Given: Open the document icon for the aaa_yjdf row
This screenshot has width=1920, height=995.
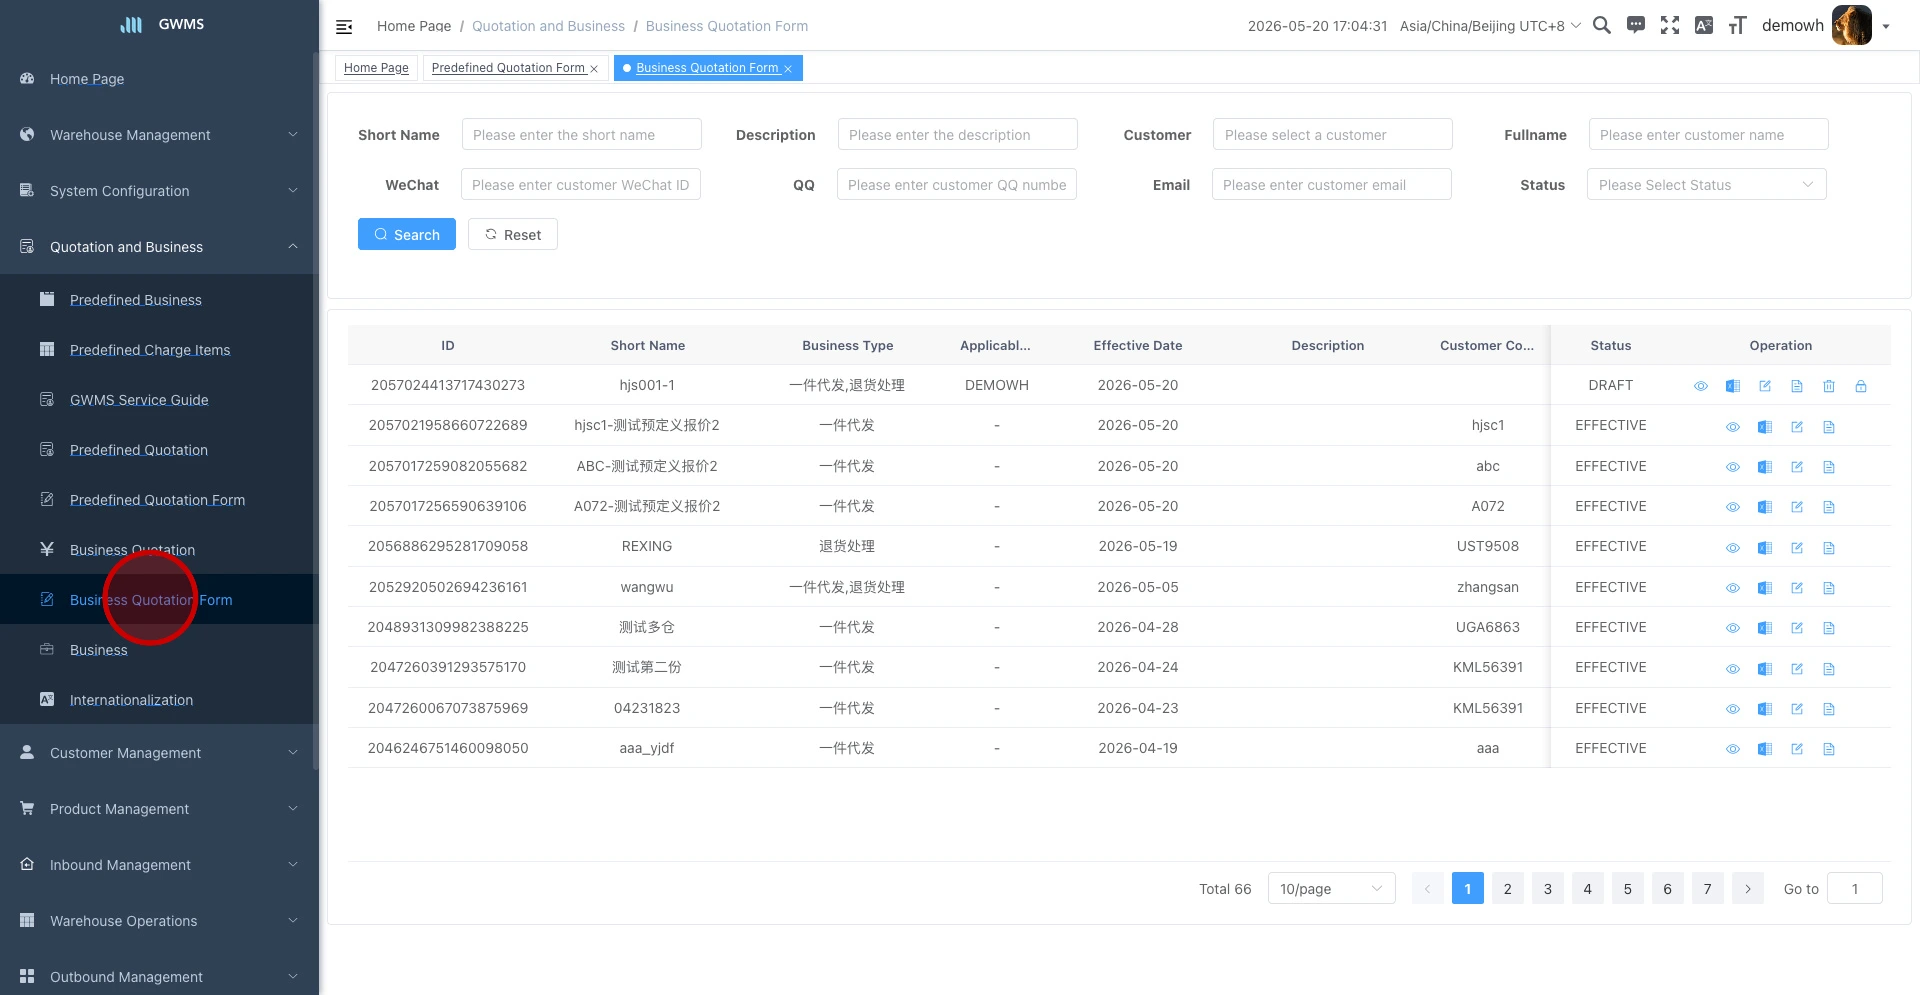Looking at the screenshot, I should coord(1829,749).
